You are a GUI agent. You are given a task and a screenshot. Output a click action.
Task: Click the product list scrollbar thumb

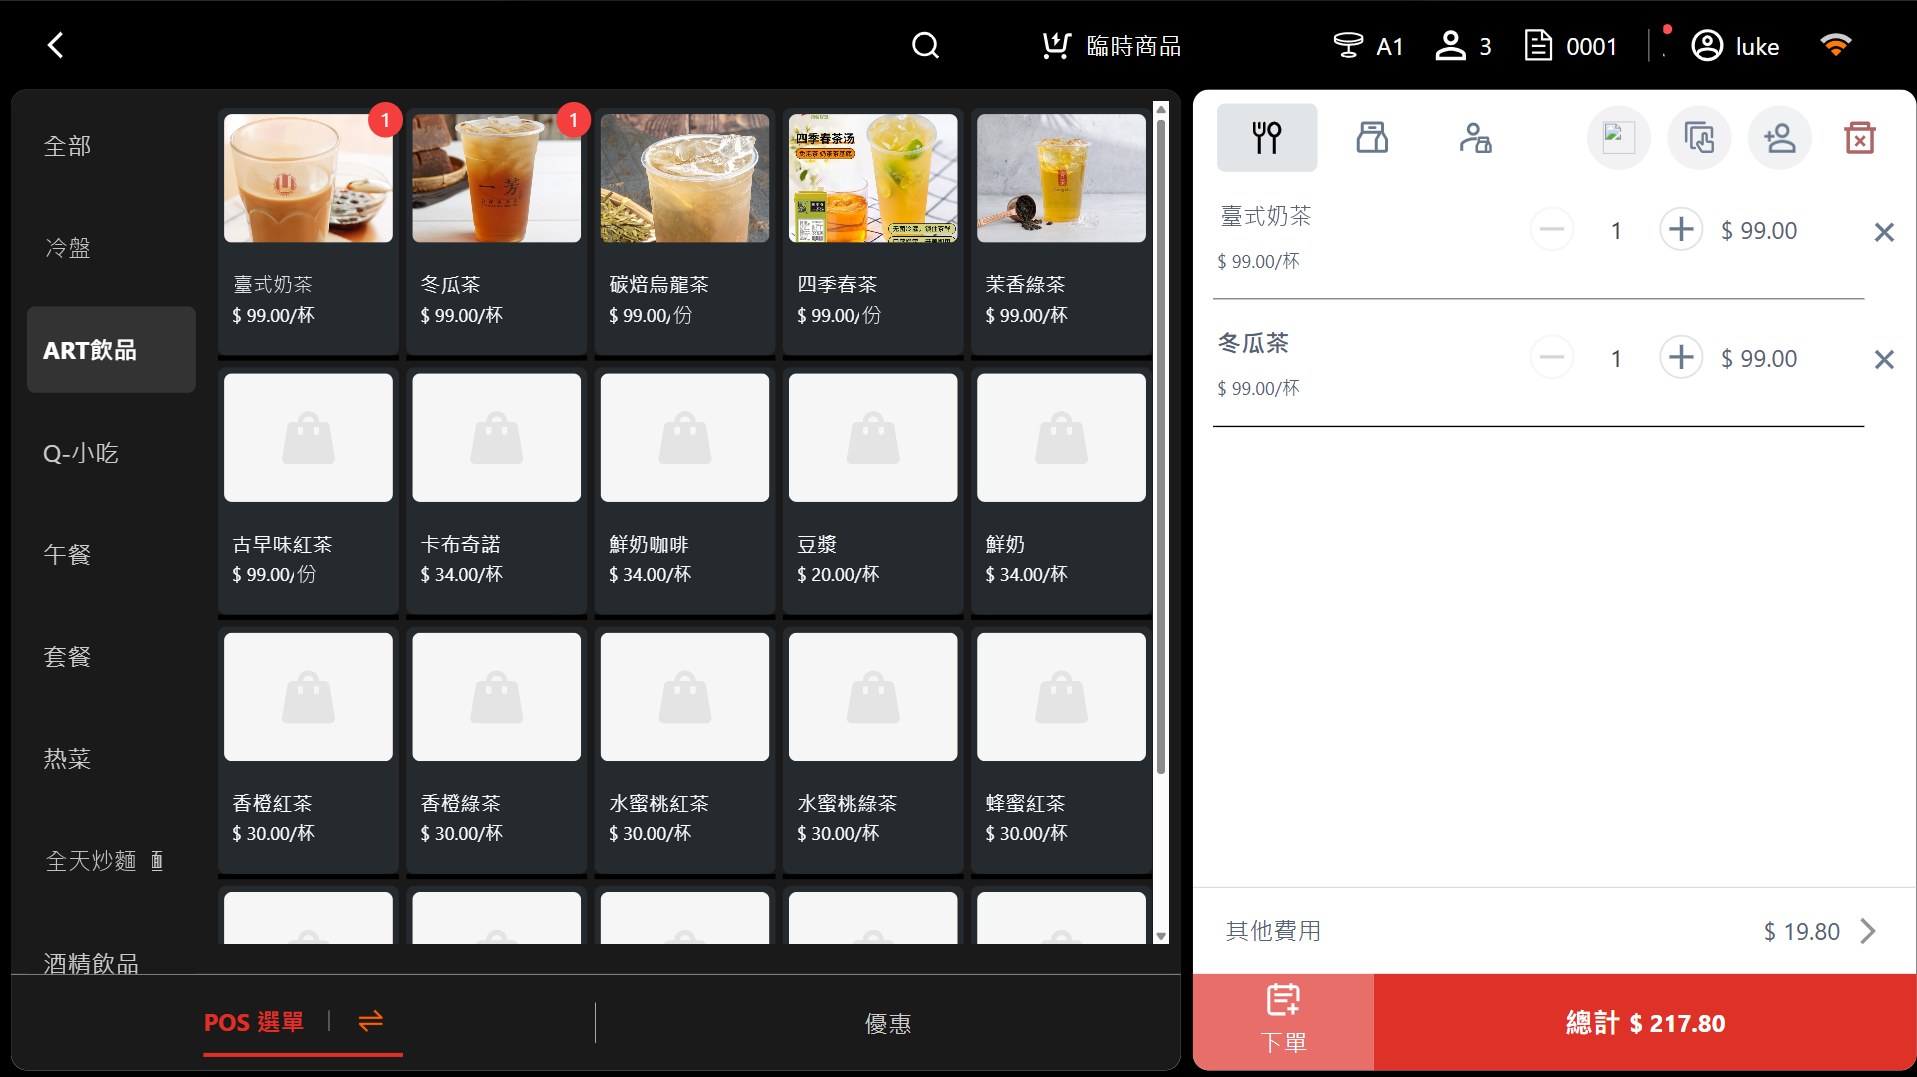pos(1161,446)
